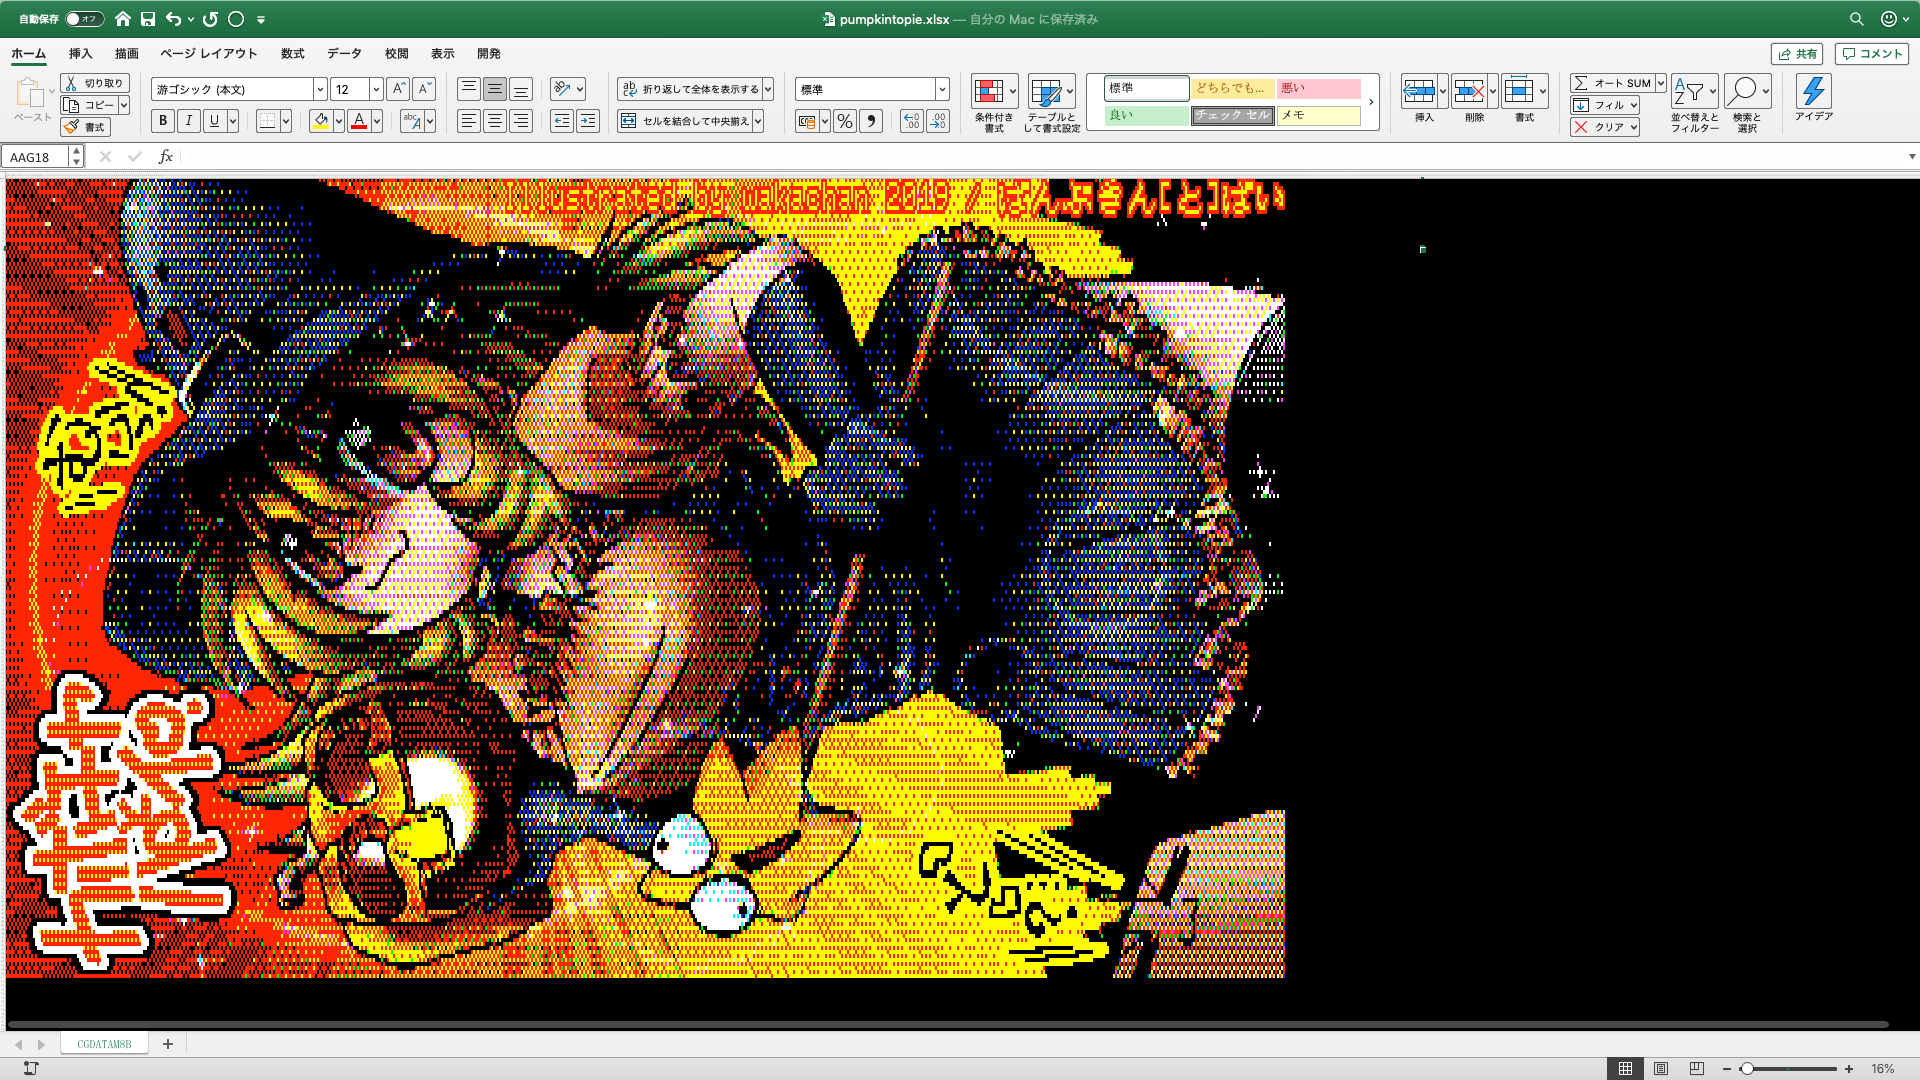Open the Insert ribbon tab

[80, 54]
